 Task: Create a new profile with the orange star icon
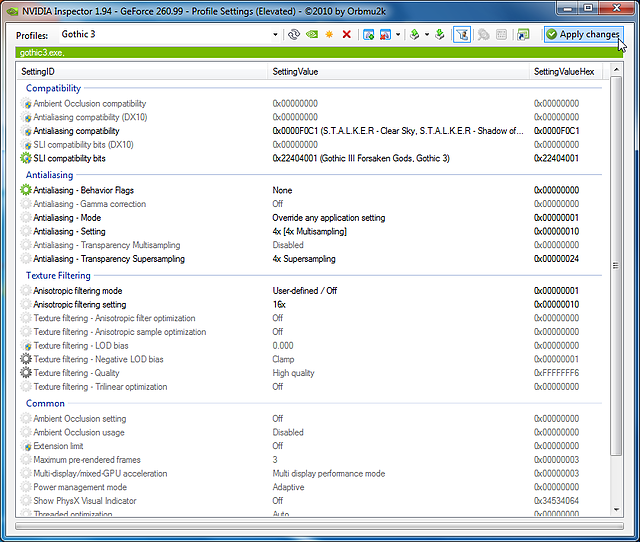(x=329, y=35)
